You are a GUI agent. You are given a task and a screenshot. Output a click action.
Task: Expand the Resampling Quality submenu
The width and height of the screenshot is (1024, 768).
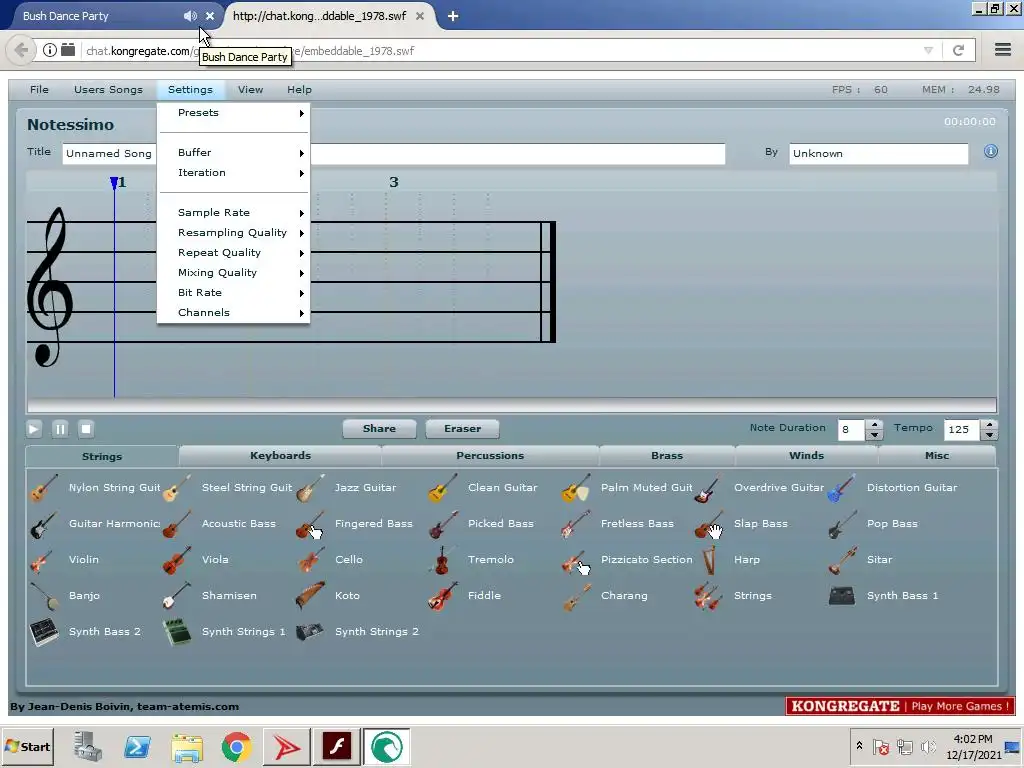click(x=233, y=233)
